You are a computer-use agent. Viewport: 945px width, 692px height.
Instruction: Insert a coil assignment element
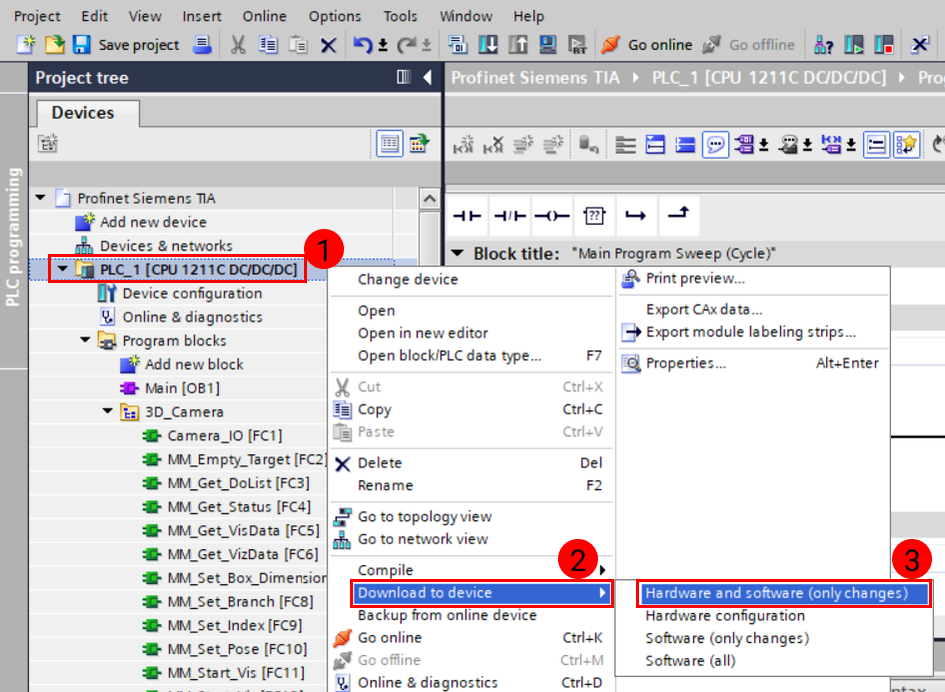click(552, 215)
